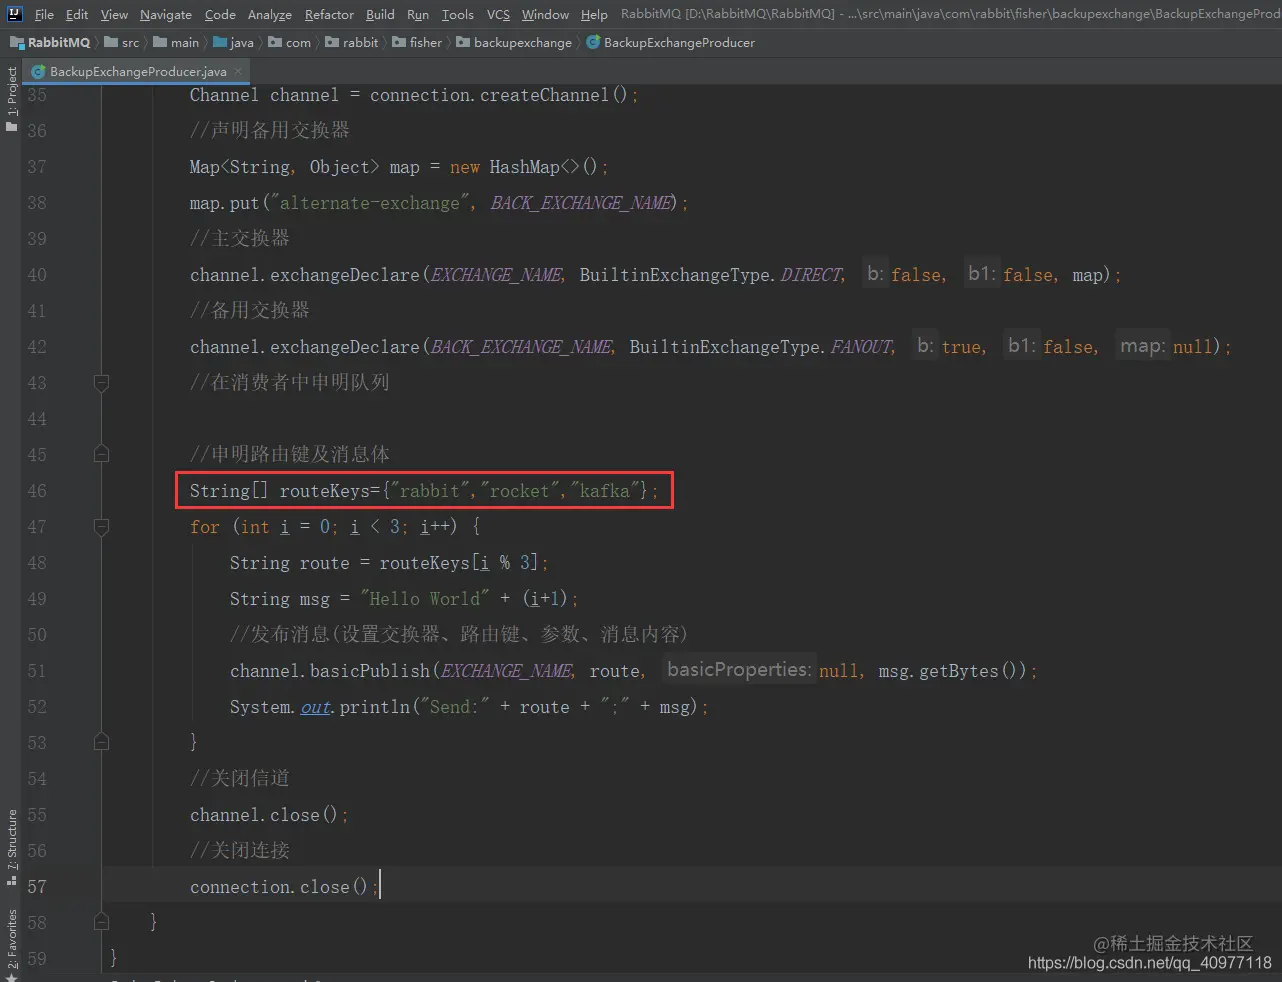Click the line number 40 in gutter

[x=37, y=275]
